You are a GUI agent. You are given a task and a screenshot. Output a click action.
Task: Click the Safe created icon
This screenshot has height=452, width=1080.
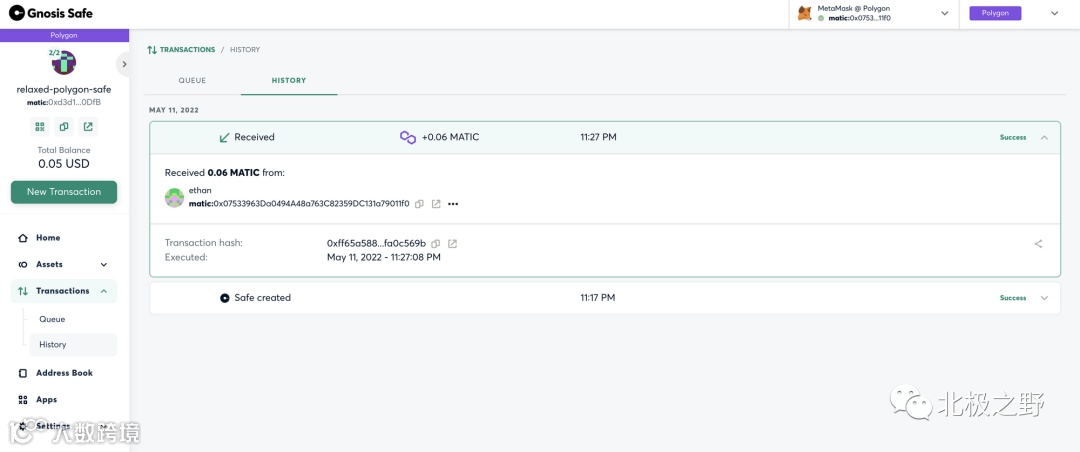[225, 298]
